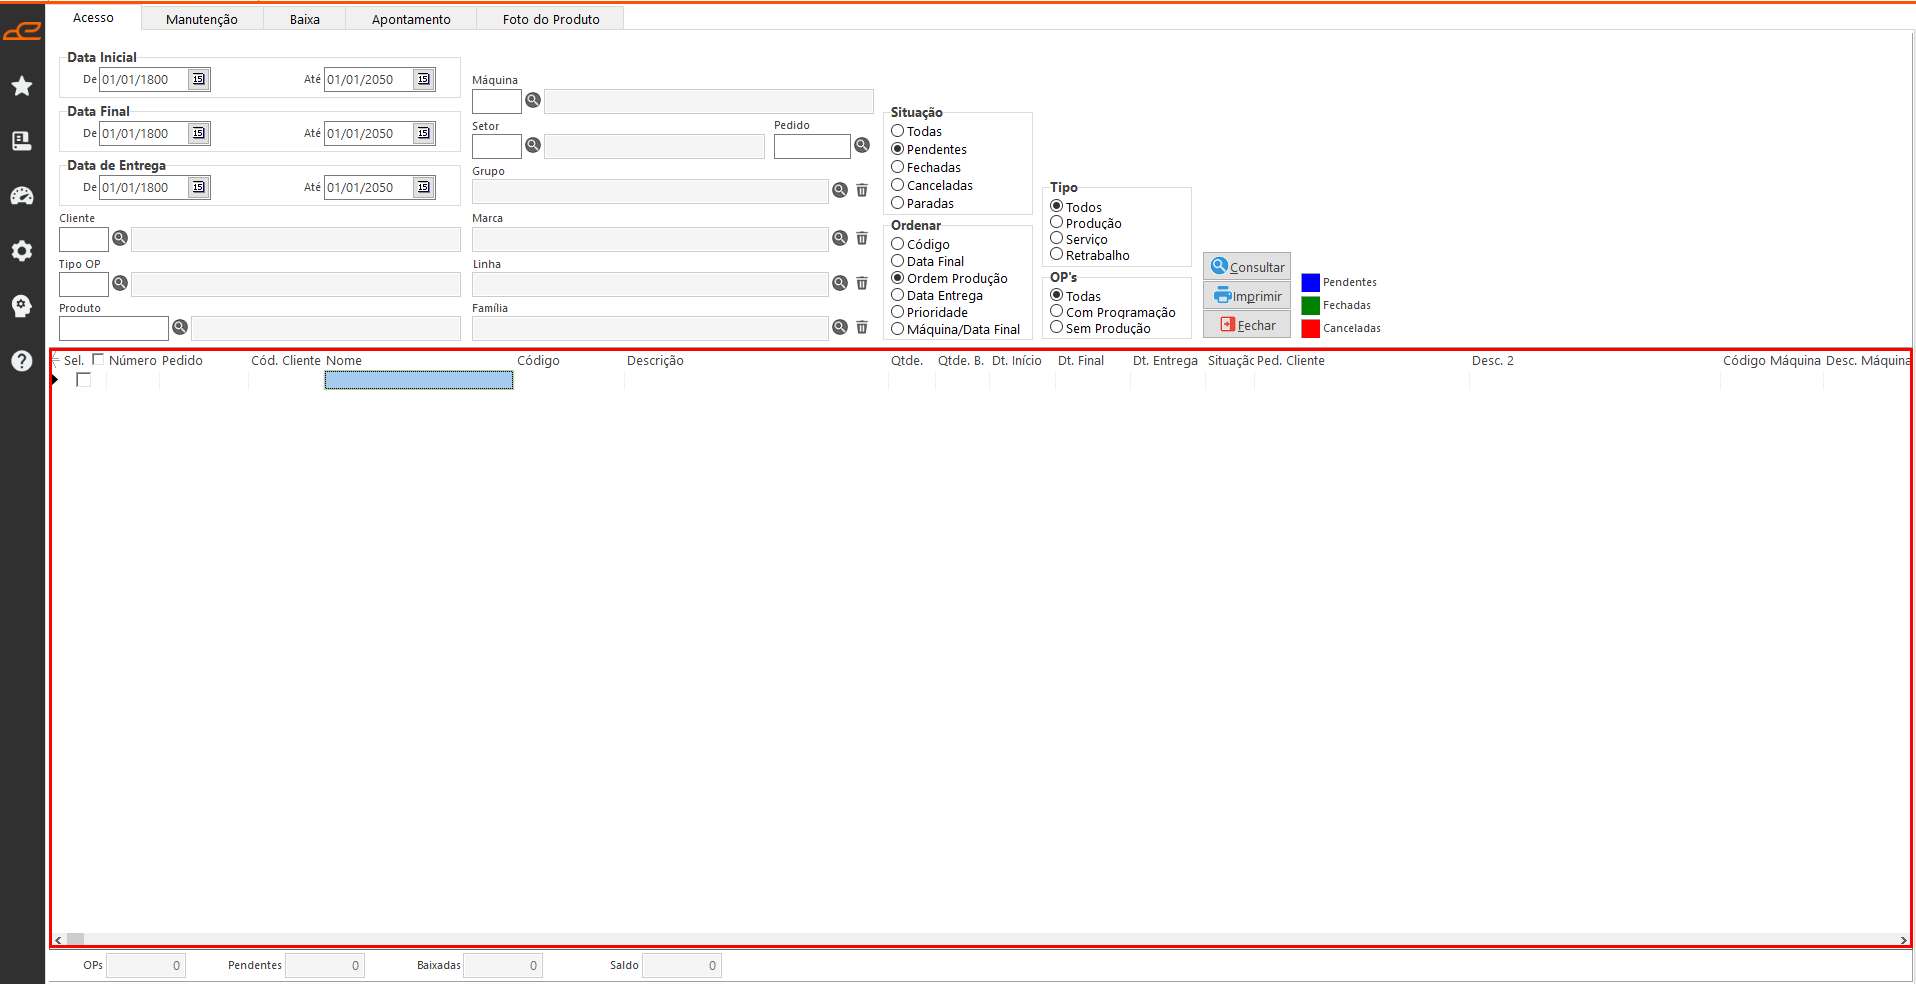The image size is (1916, 984).
Task: Open the settings gear icon in sidebar
Action: [x=22, y=251]
